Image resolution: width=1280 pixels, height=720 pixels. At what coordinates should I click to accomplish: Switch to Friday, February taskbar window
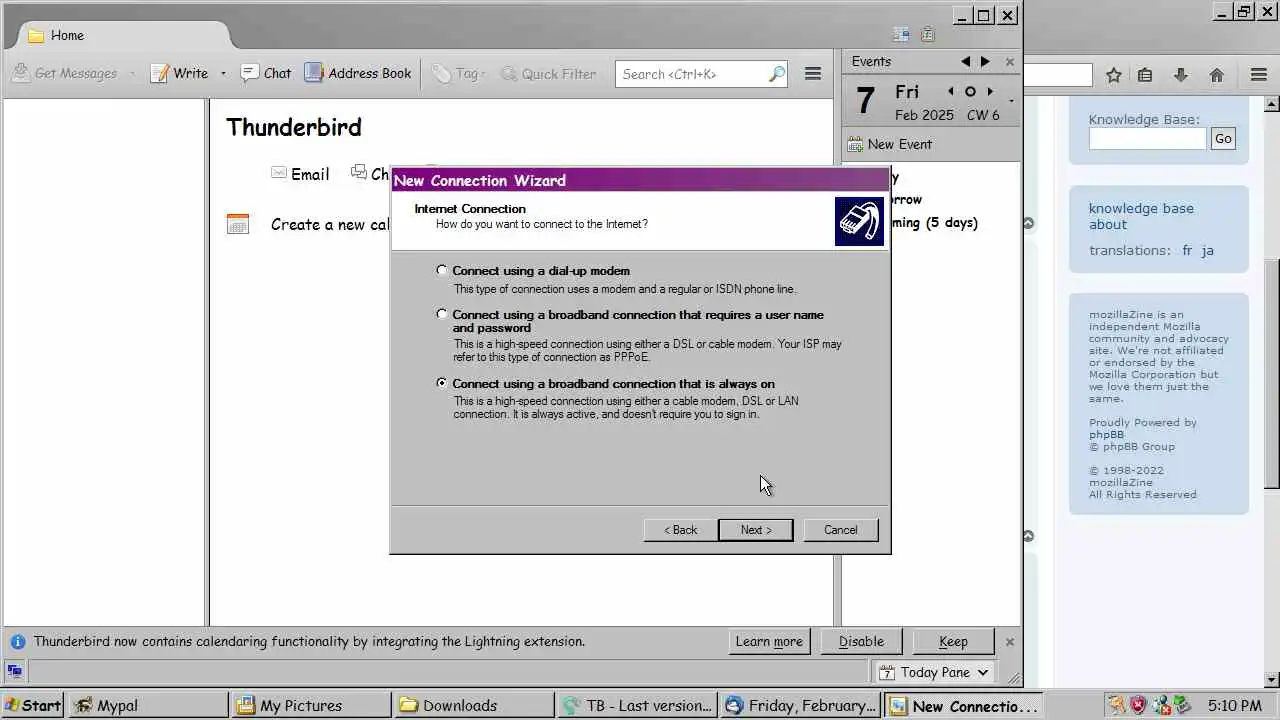point(799,705)
